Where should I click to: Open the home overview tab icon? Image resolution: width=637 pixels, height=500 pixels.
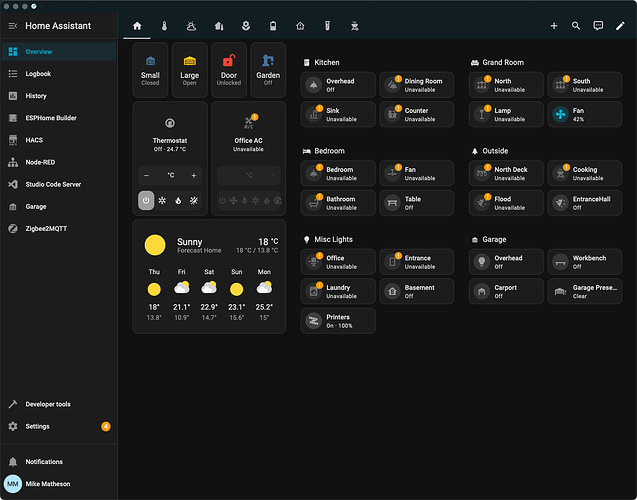tap(137, 26)
